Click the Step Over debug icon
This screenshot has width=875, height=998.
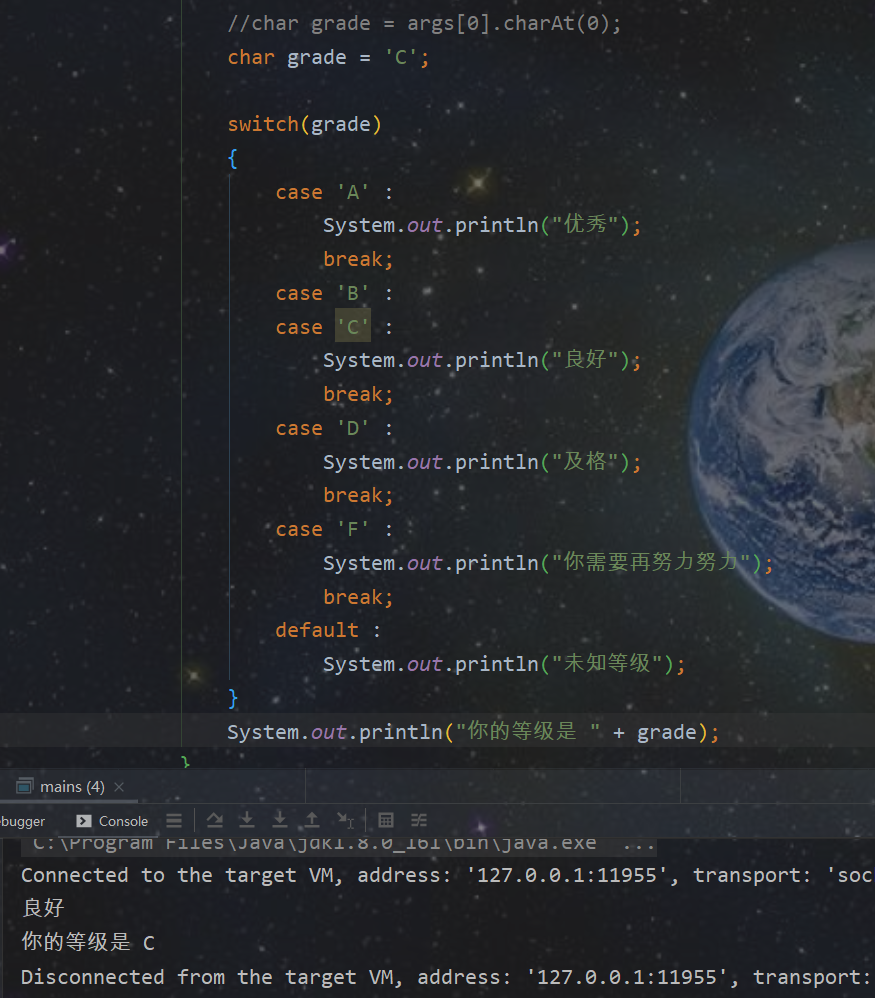(214, 821)
